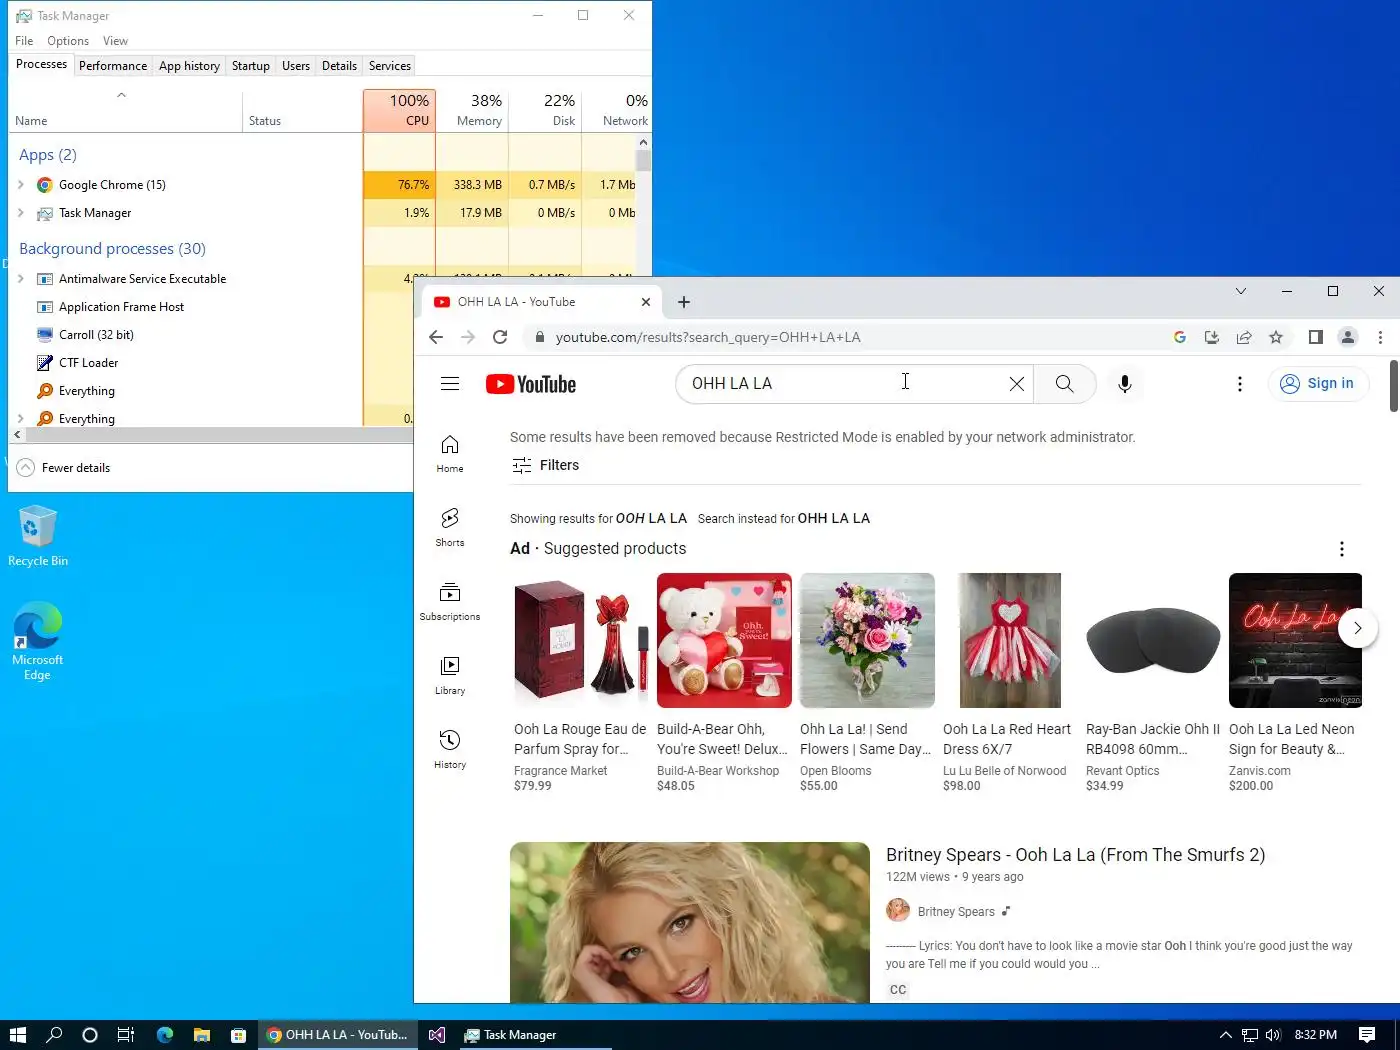The image size is (1400, 1050).
Task: Switch to Users tab
Action: [x=296, y=66]
